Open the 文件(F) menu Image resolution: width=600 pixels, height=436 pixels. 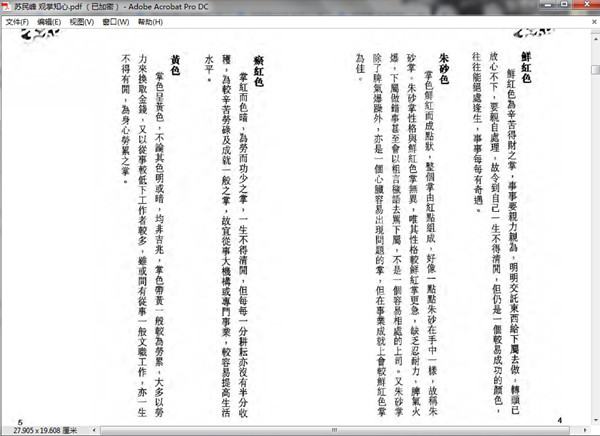(x=16, y=20)
